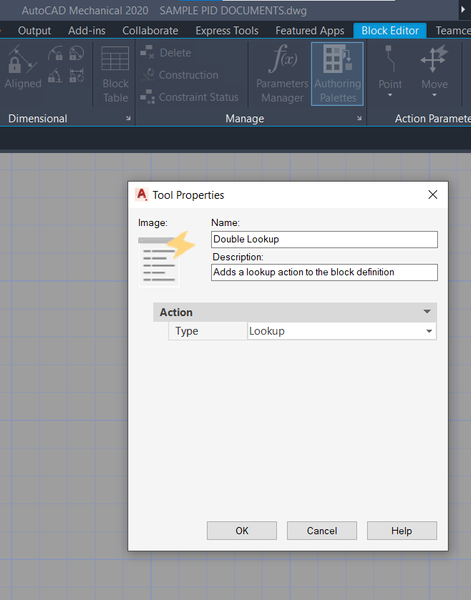Image resolution: width=471 pixels, height=600 pixels.
Task: Click the Convert dimensional constraint icon
Action: 77,75
